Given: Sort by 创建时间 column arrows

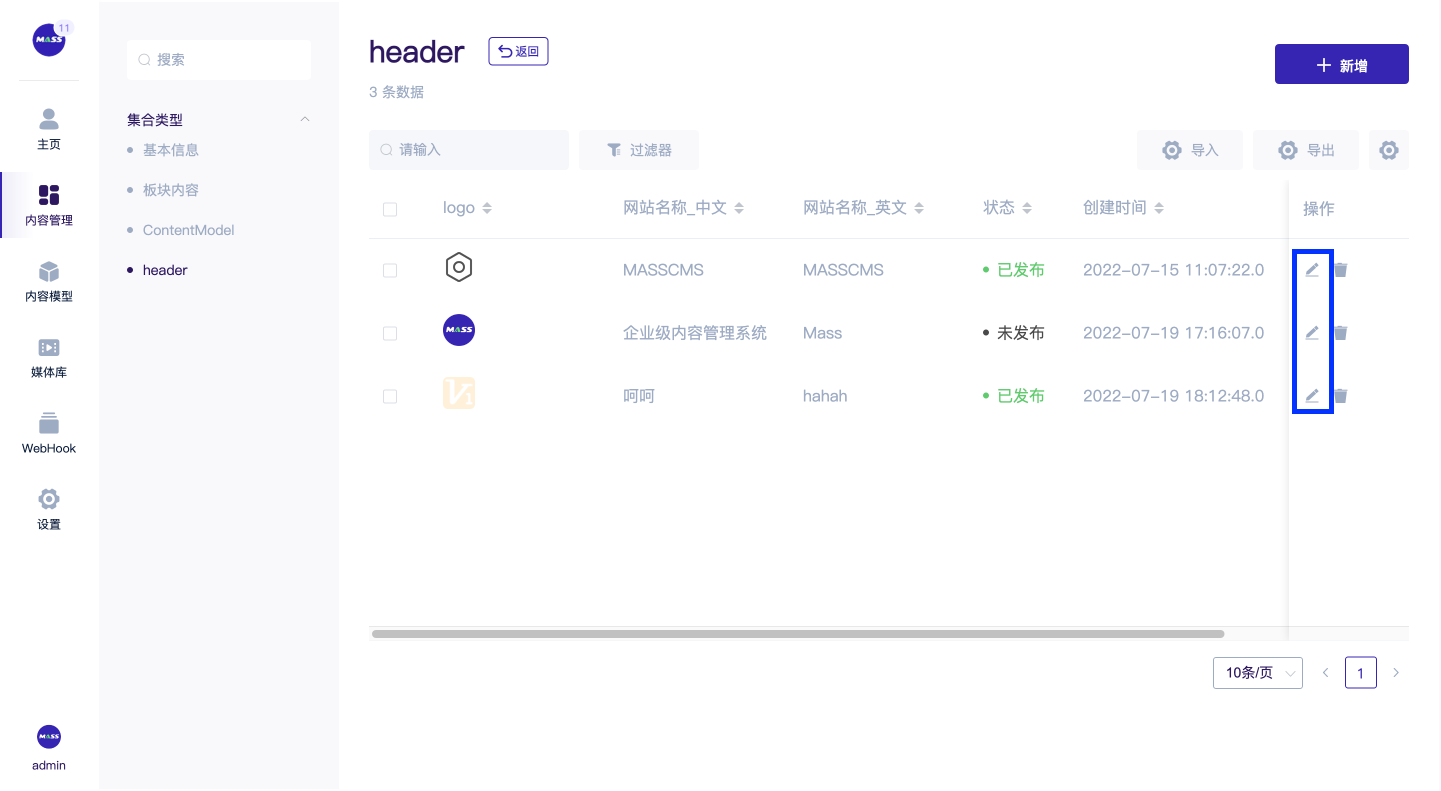Looking at the screenshot, I should 1159,209.
